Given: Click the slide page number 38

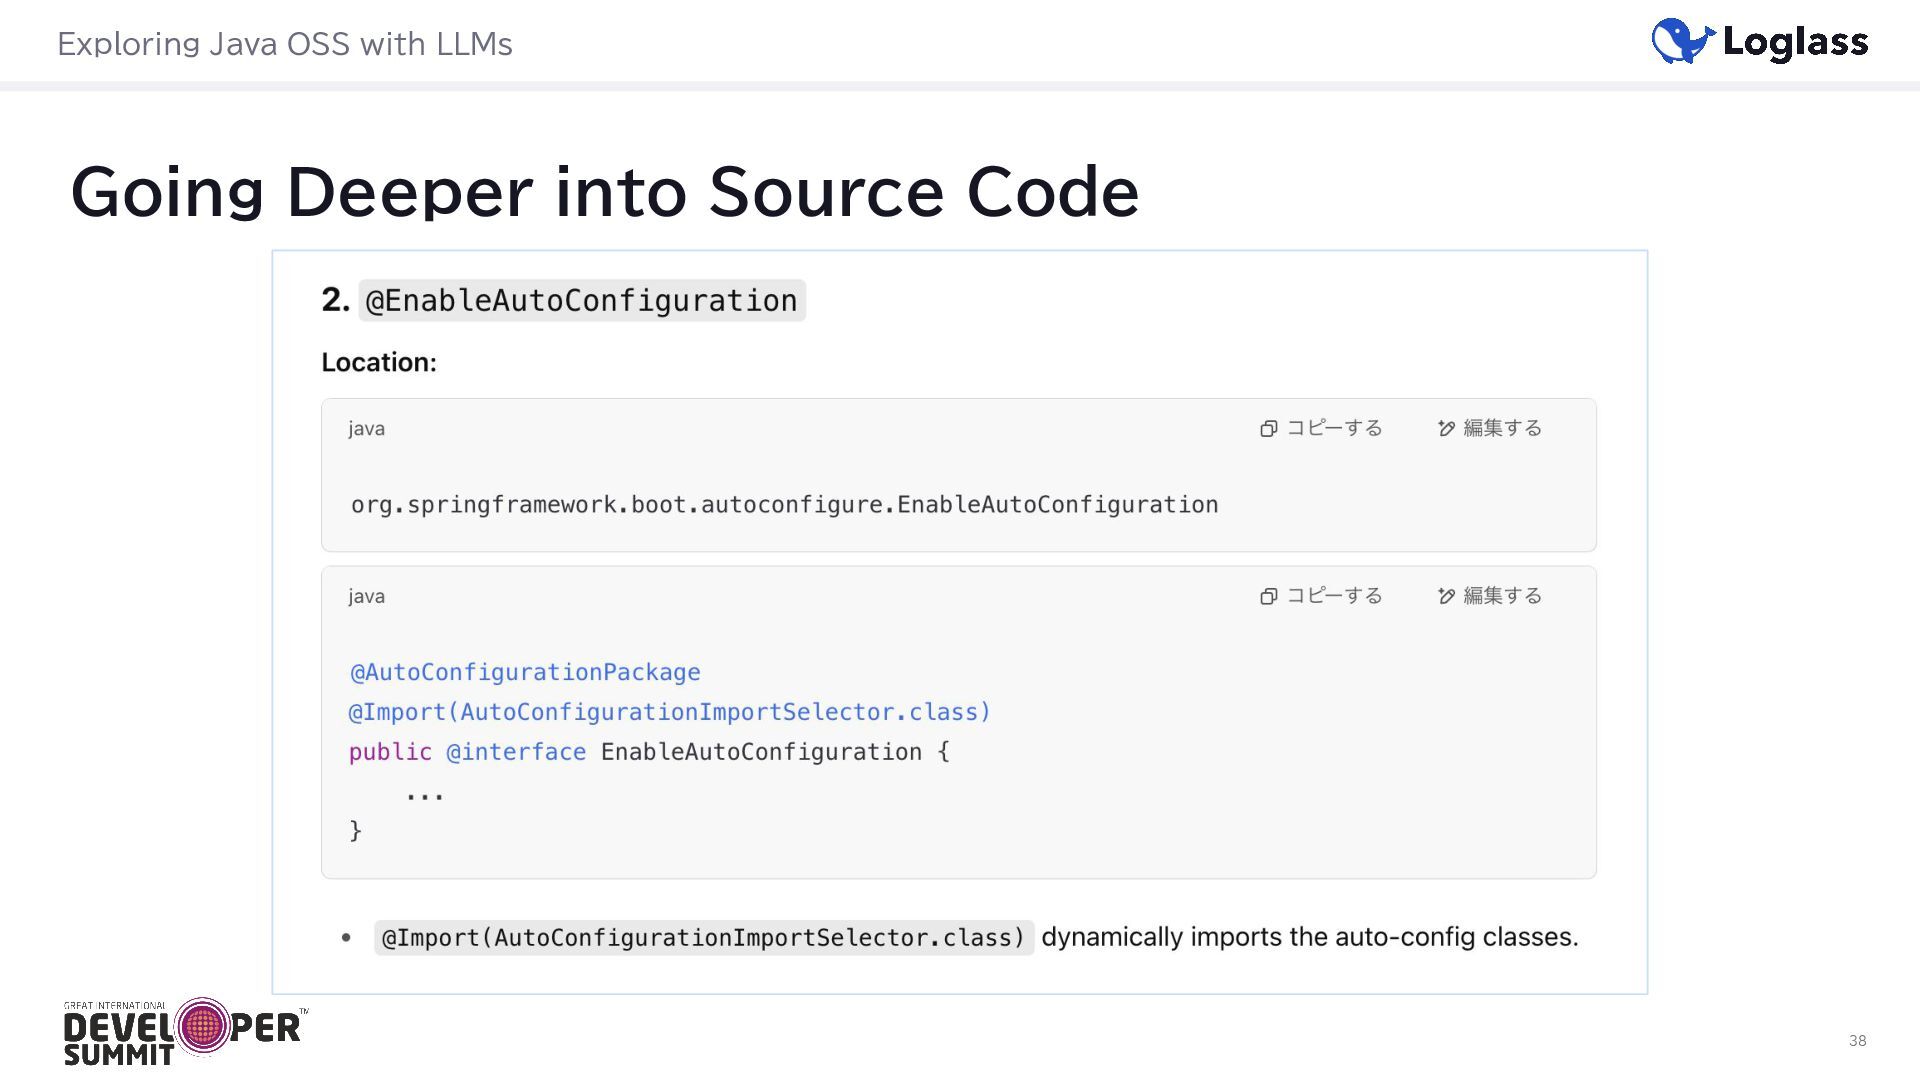Looking at the screenshot, I should pos(1857,1041).
